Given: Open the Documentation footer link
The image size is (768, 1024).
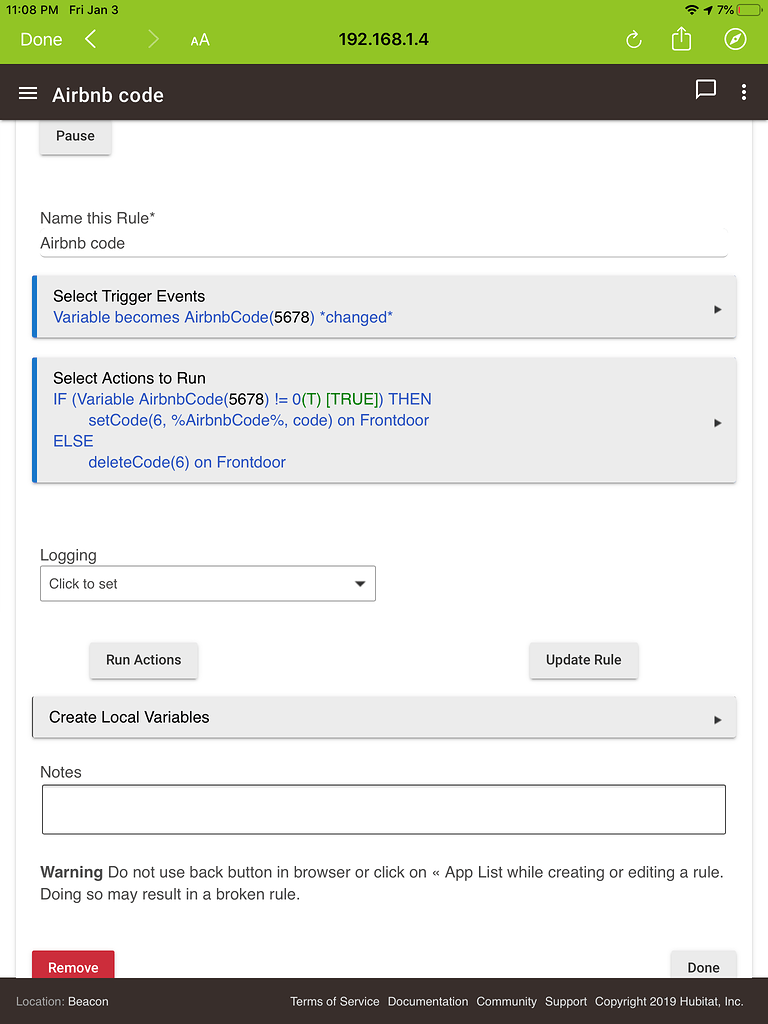Looking at the screenshot, I should tap(428, 1001).
